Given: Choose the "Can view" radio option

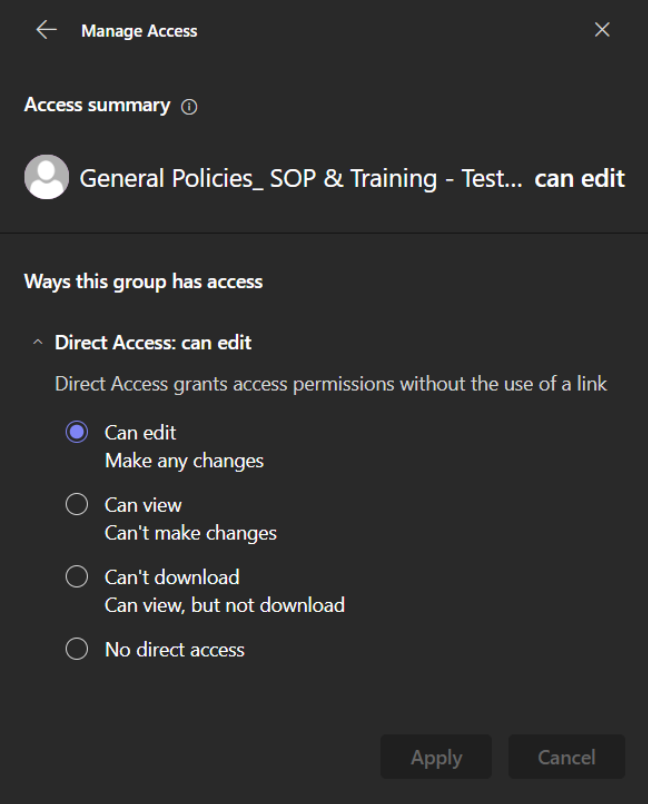Looking at the screenshot, I should point(77,505).
